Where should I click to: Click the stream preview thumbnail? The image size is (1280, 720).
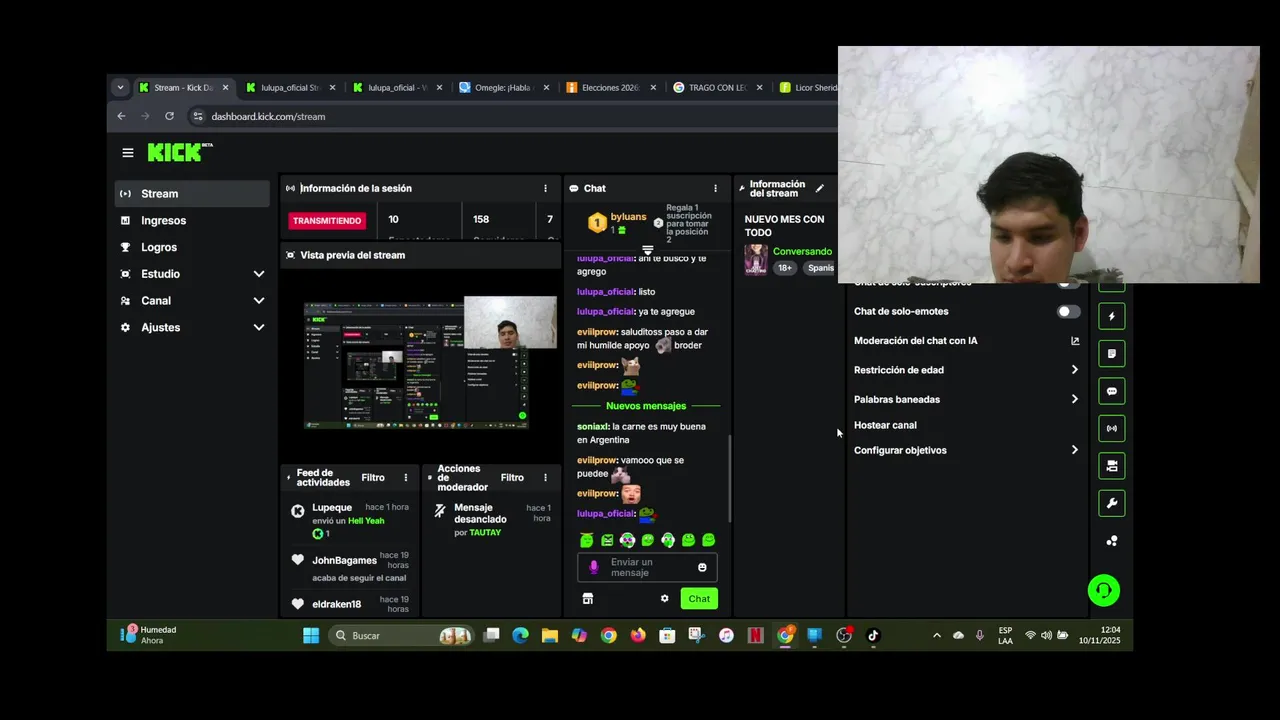click(430, 363)
